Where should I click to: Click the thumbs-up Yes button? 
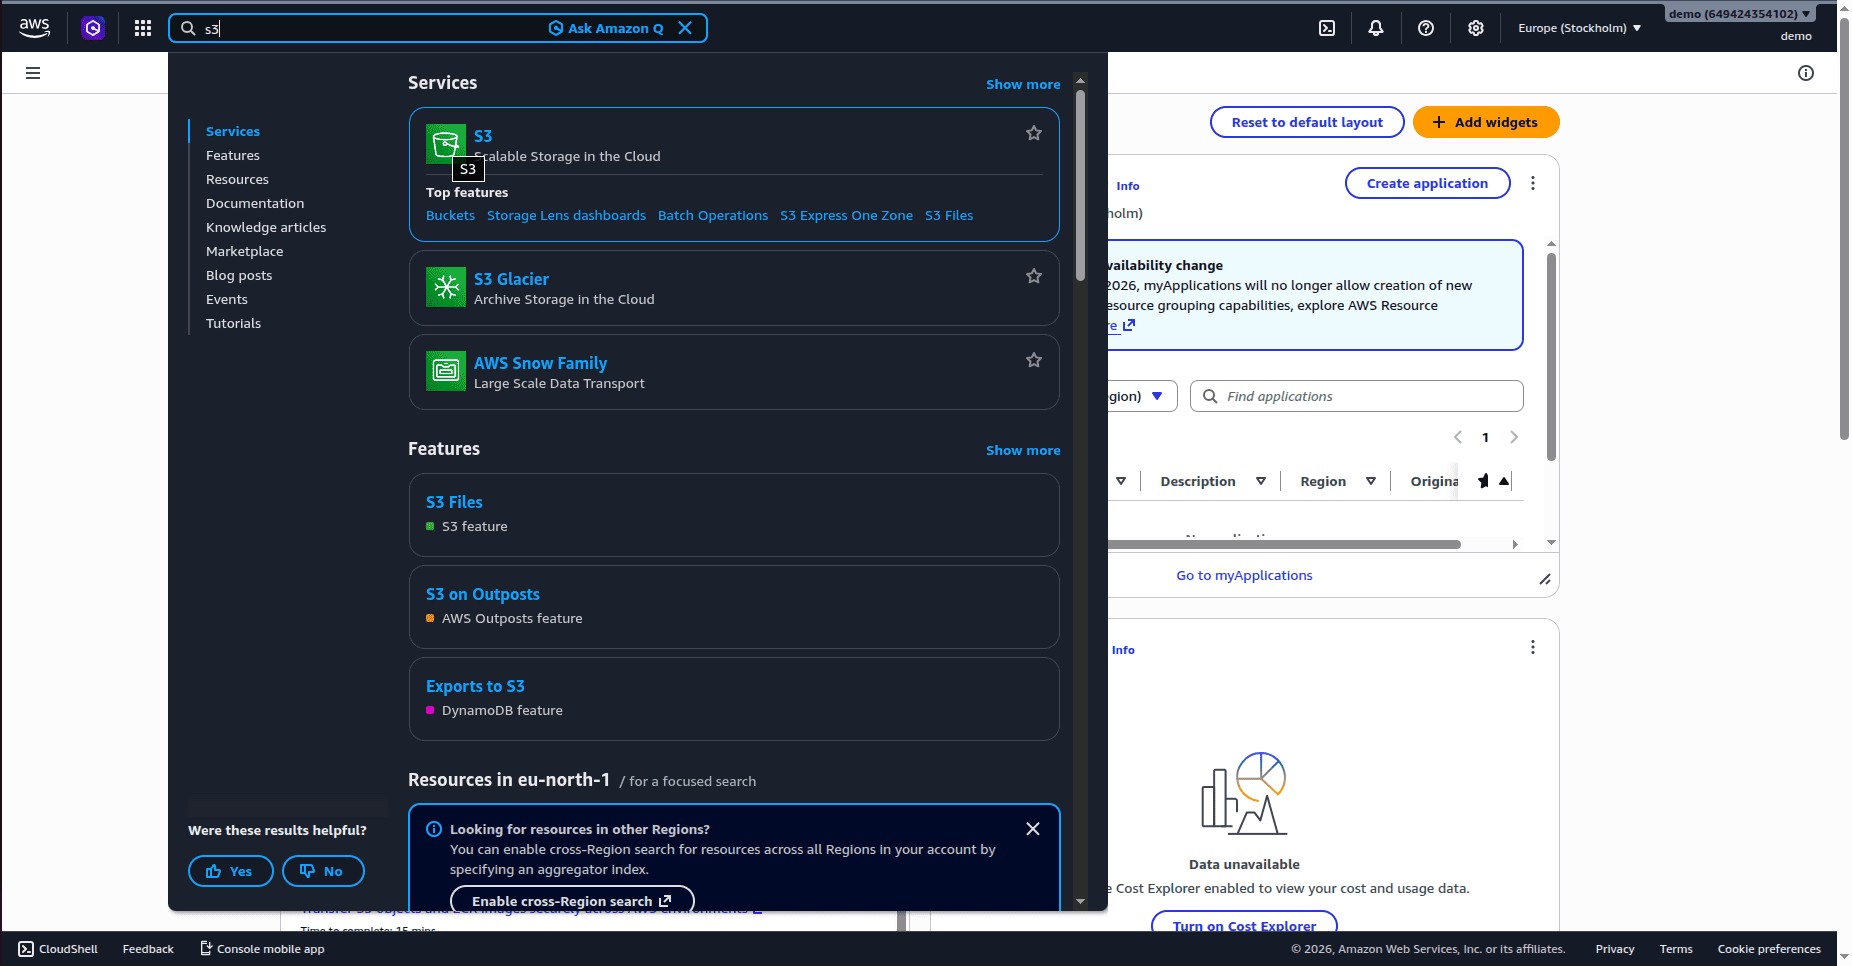pos(231,871)
